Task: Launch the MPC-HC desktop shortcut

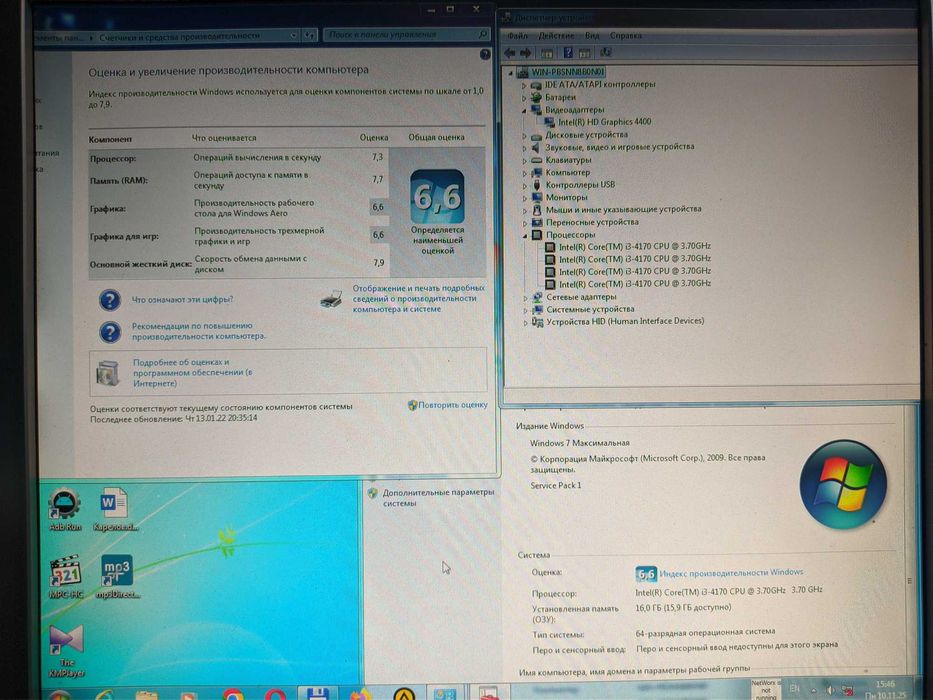Action: click(66, 577)
